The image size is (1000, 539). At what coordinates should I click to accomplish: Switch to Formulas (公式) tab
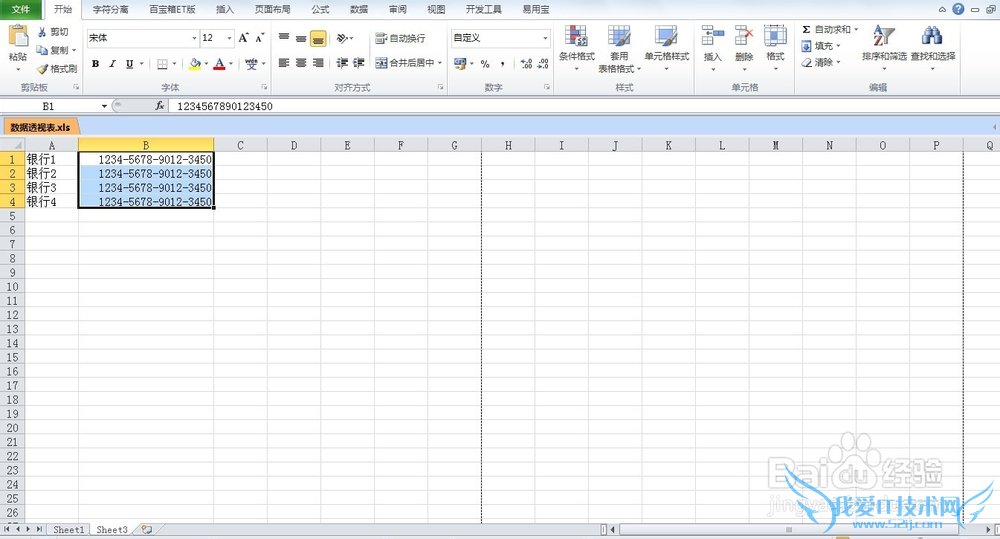point(320,10)
